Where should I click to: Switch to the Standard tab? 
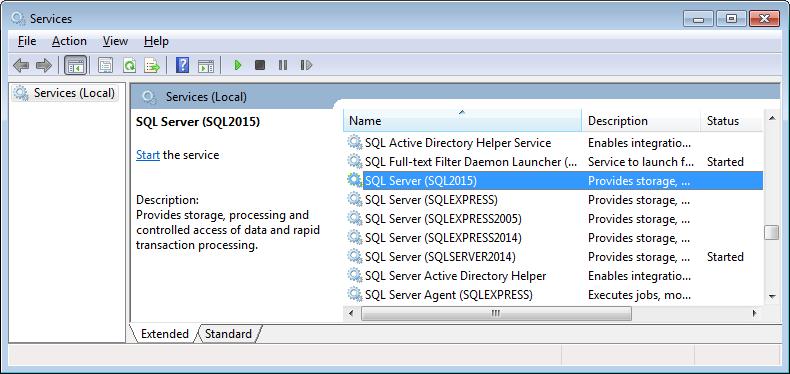tap(228, 334)
